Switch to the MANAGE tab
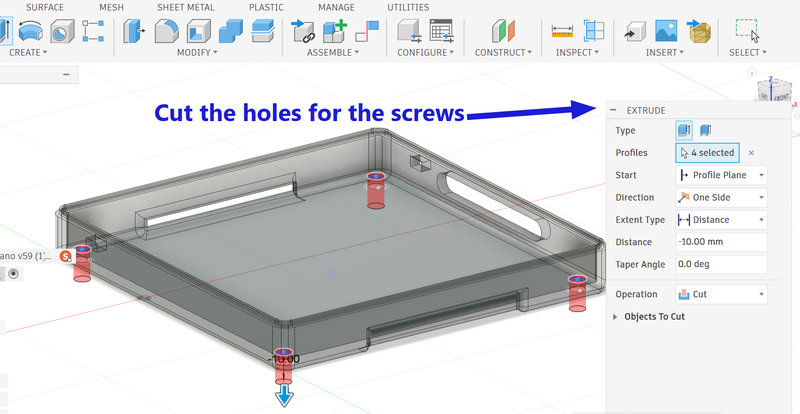The width and height of the screenshot is (800, 414). click(336, 7)
